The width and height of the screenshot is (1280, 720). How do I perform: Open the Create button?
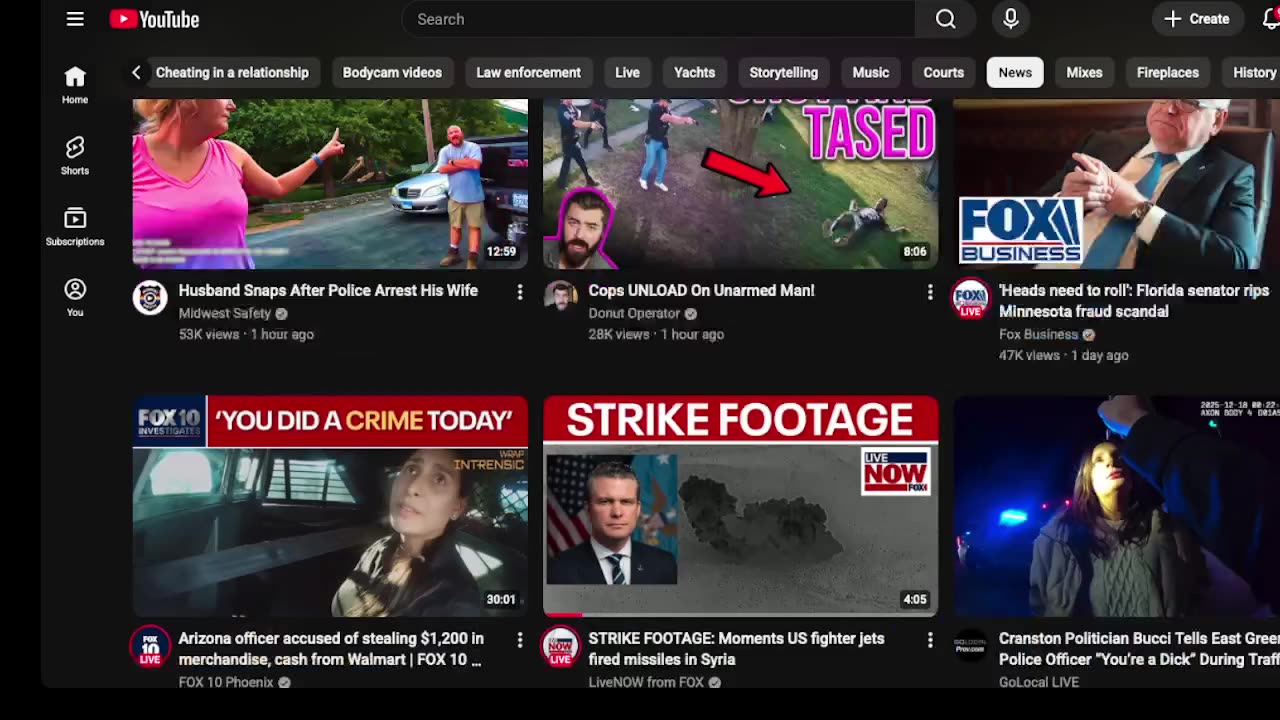coord(1197,19)
